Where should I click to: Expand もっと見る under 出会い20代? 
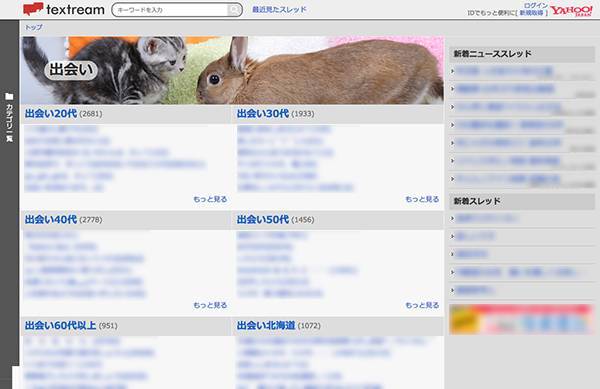point(210,199)
